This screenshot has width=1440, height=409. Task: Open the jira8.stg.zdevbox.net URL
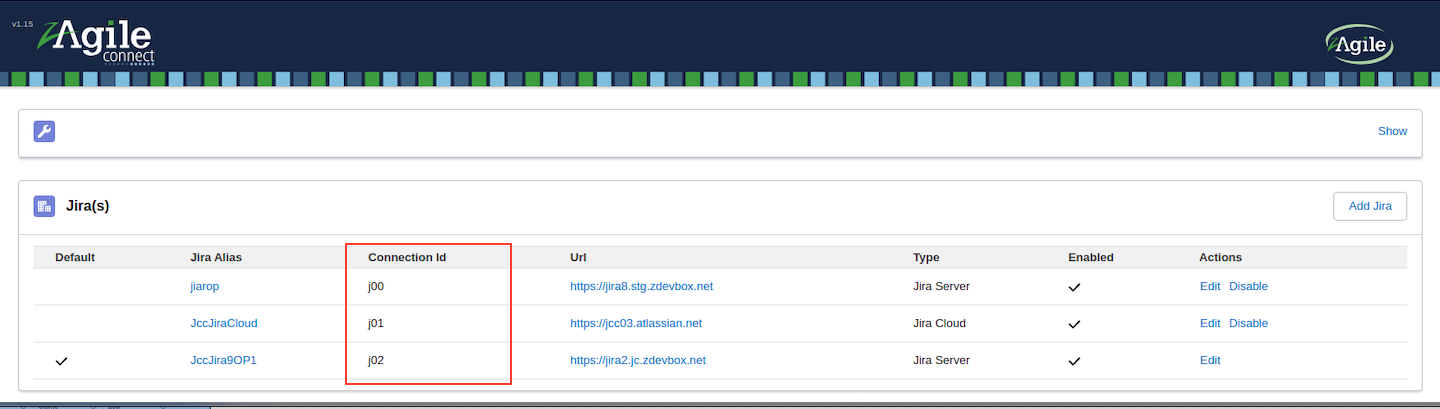click(641, 286)
